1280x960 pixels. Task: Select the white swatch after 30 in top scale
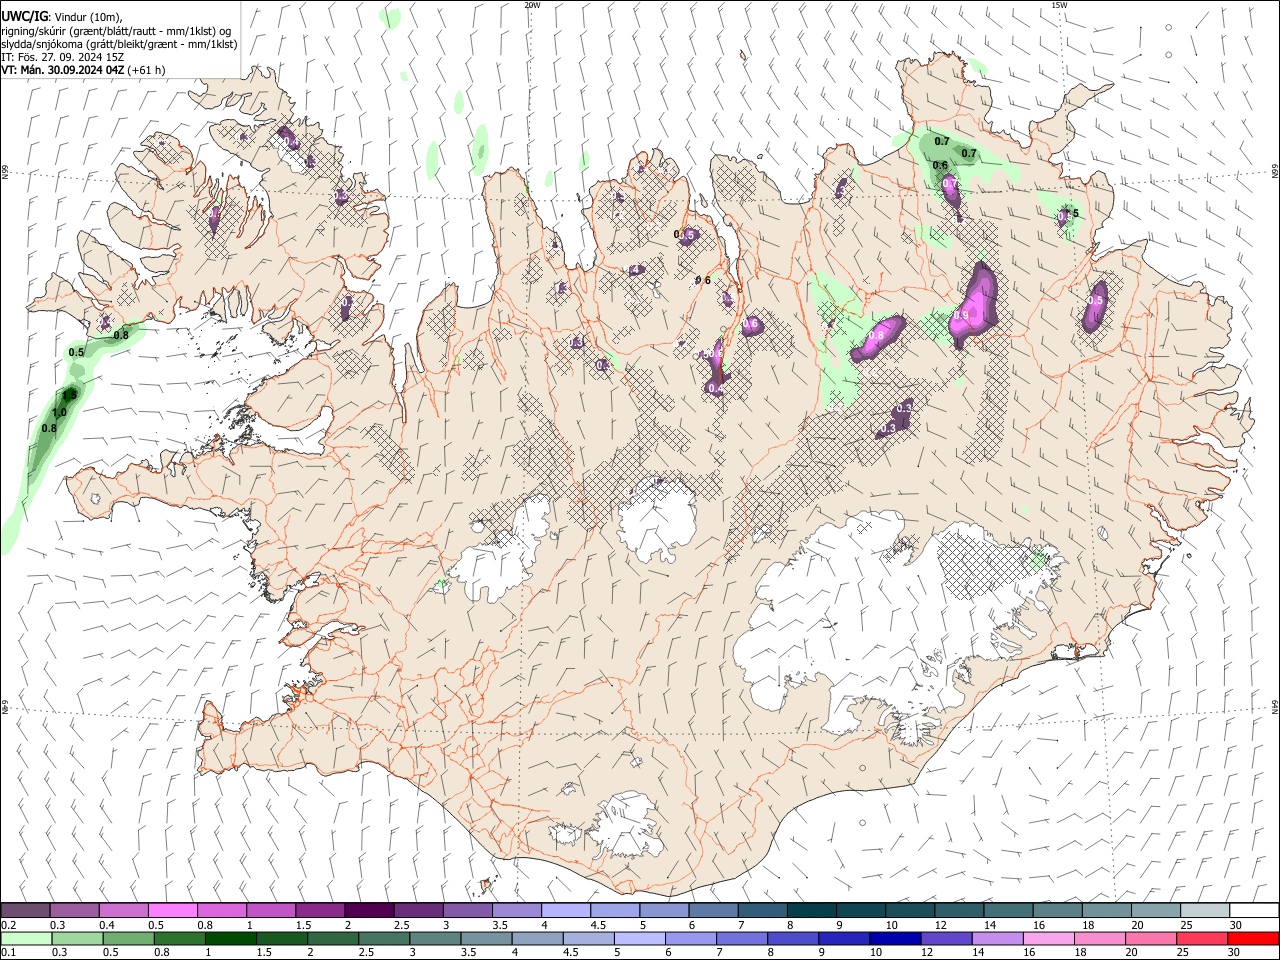click(1254, 910)
